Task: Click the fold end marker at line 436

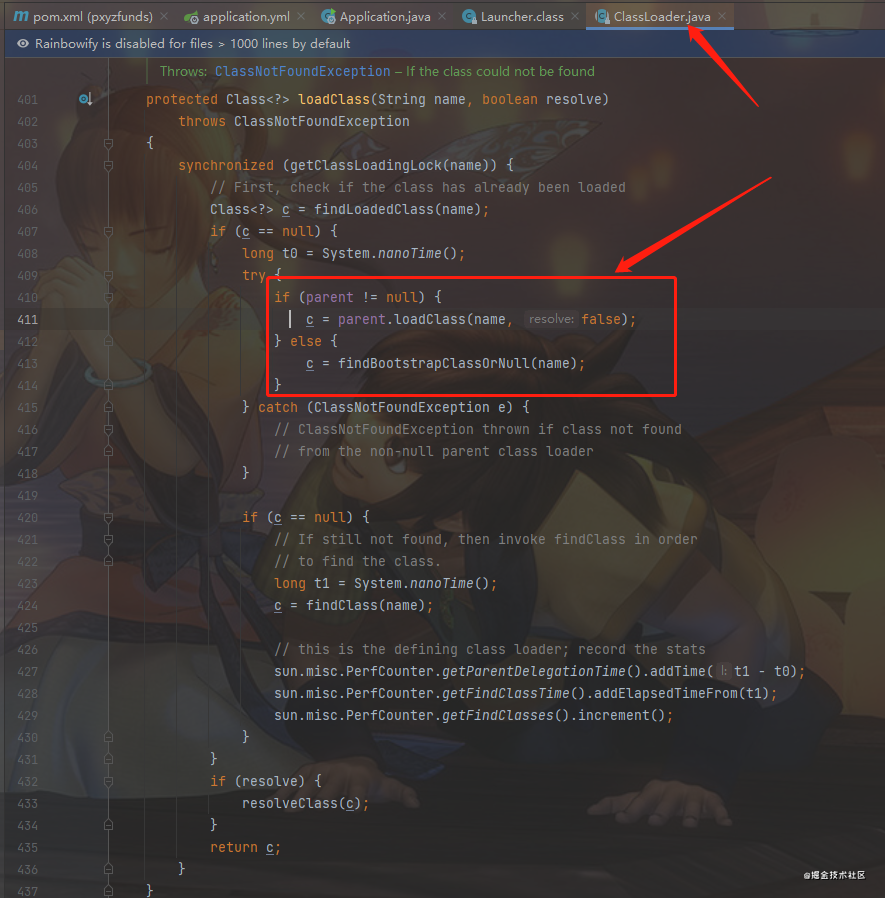Action: tap(108, 869)
